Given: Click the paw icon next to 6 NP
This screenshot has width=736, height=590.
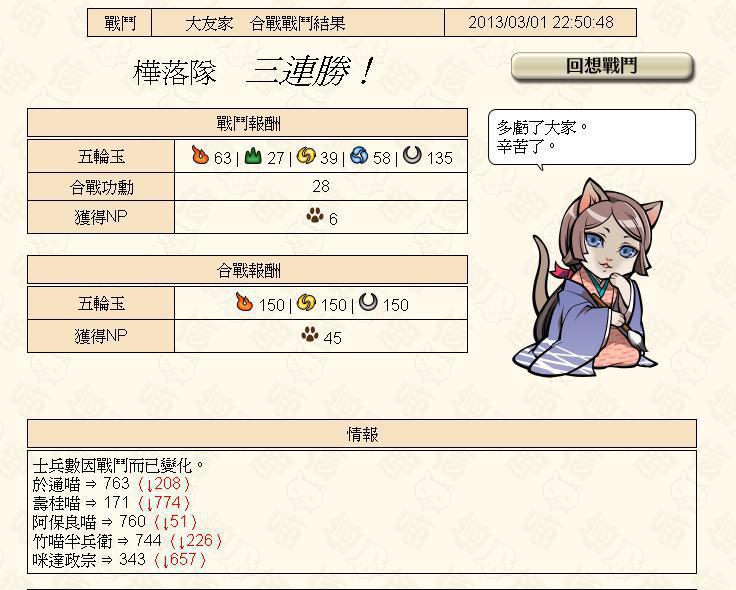Looking at the screenshot, I should 315,215.
